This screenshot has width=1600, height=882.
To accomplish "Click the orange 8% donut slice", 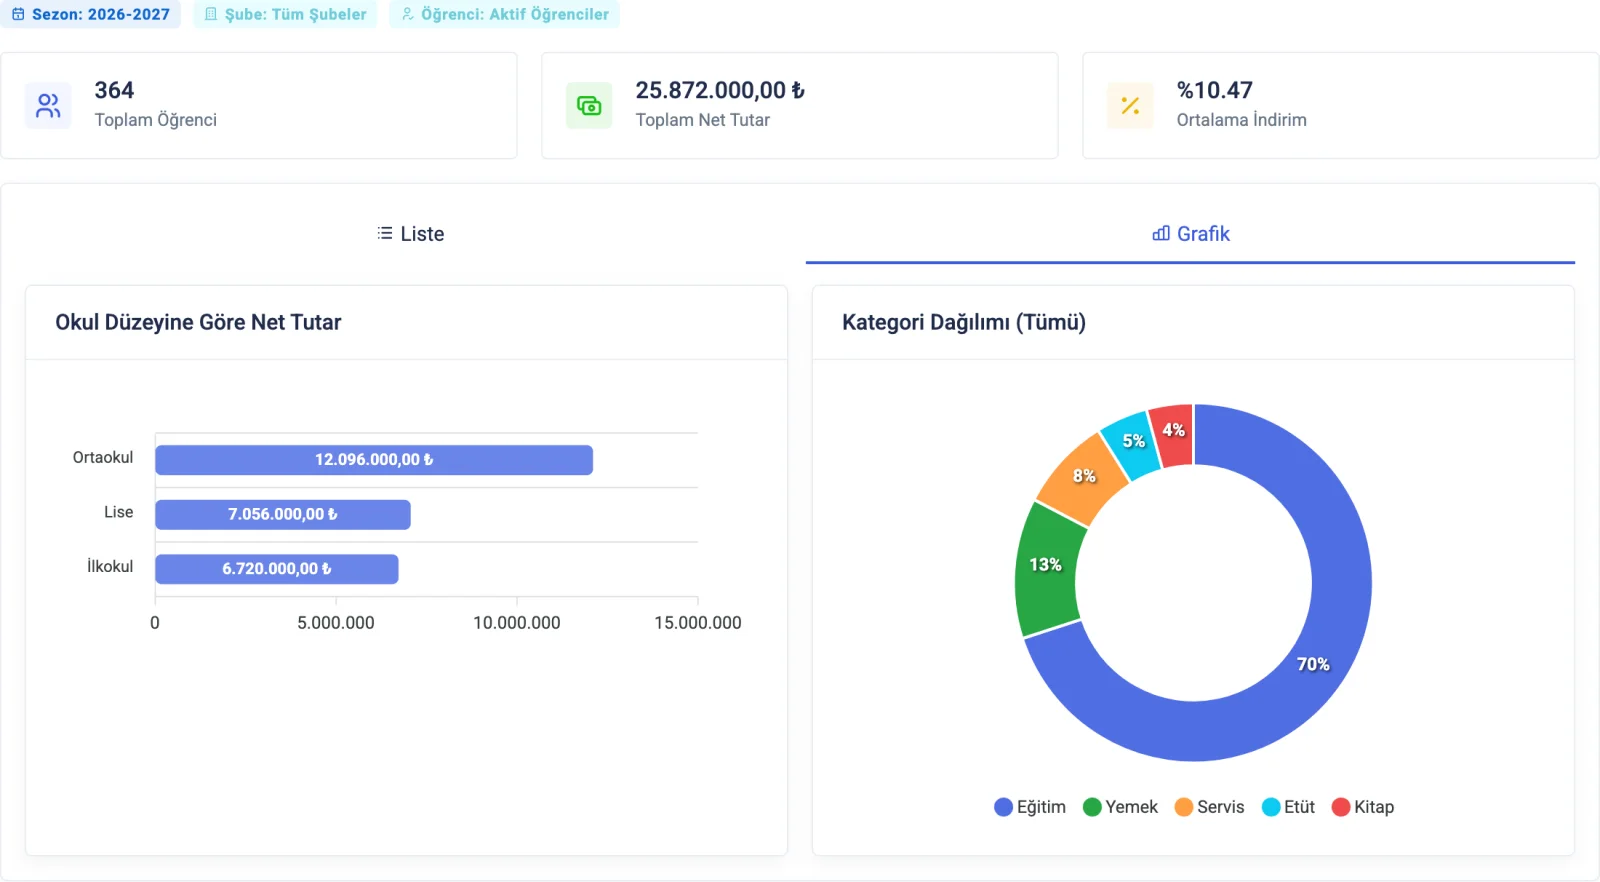I will [x=1084, y=478].
